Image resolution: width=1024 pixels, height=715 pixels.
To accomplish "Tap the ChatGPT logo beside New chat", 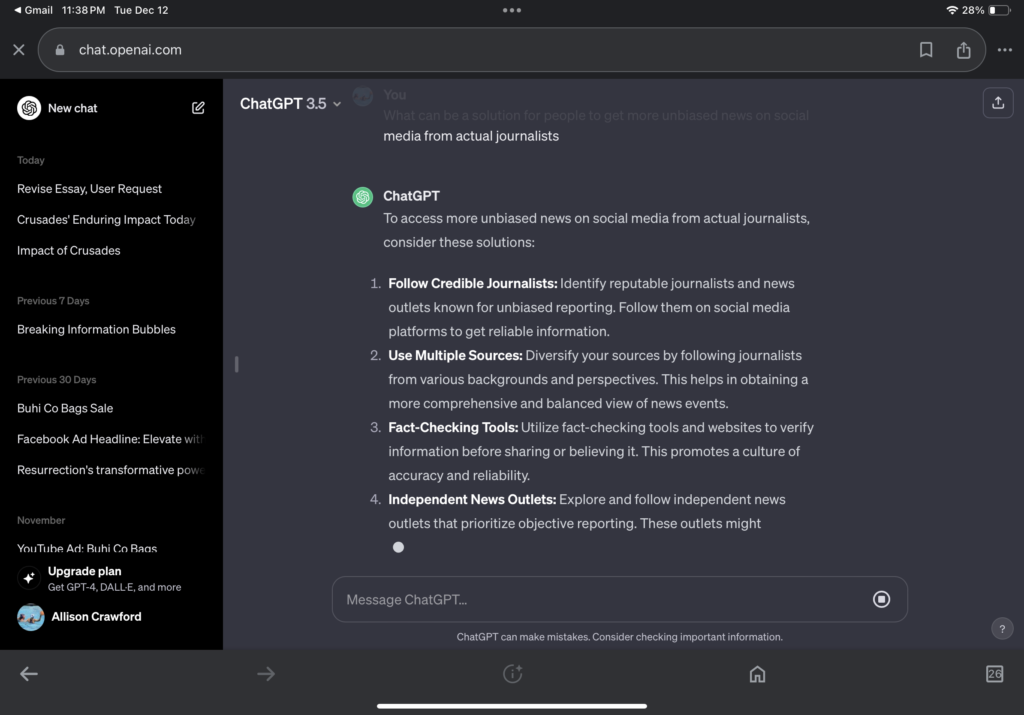I will pyautogui.click(x=29, y=108).
